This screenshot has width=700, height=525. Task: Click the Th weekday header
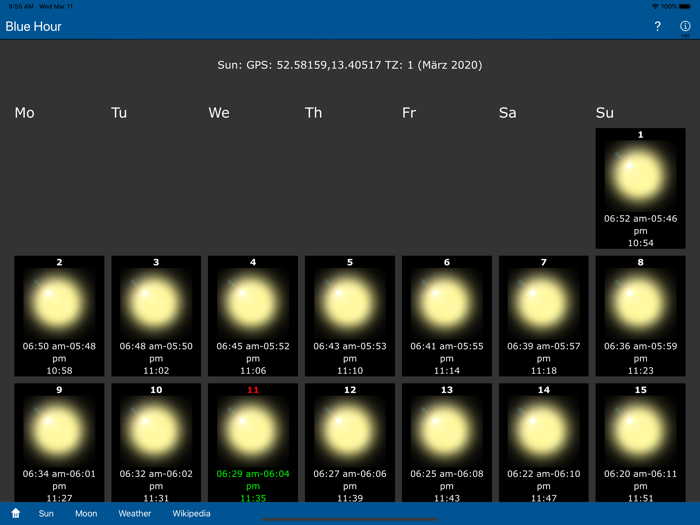[x=313, y=112]
